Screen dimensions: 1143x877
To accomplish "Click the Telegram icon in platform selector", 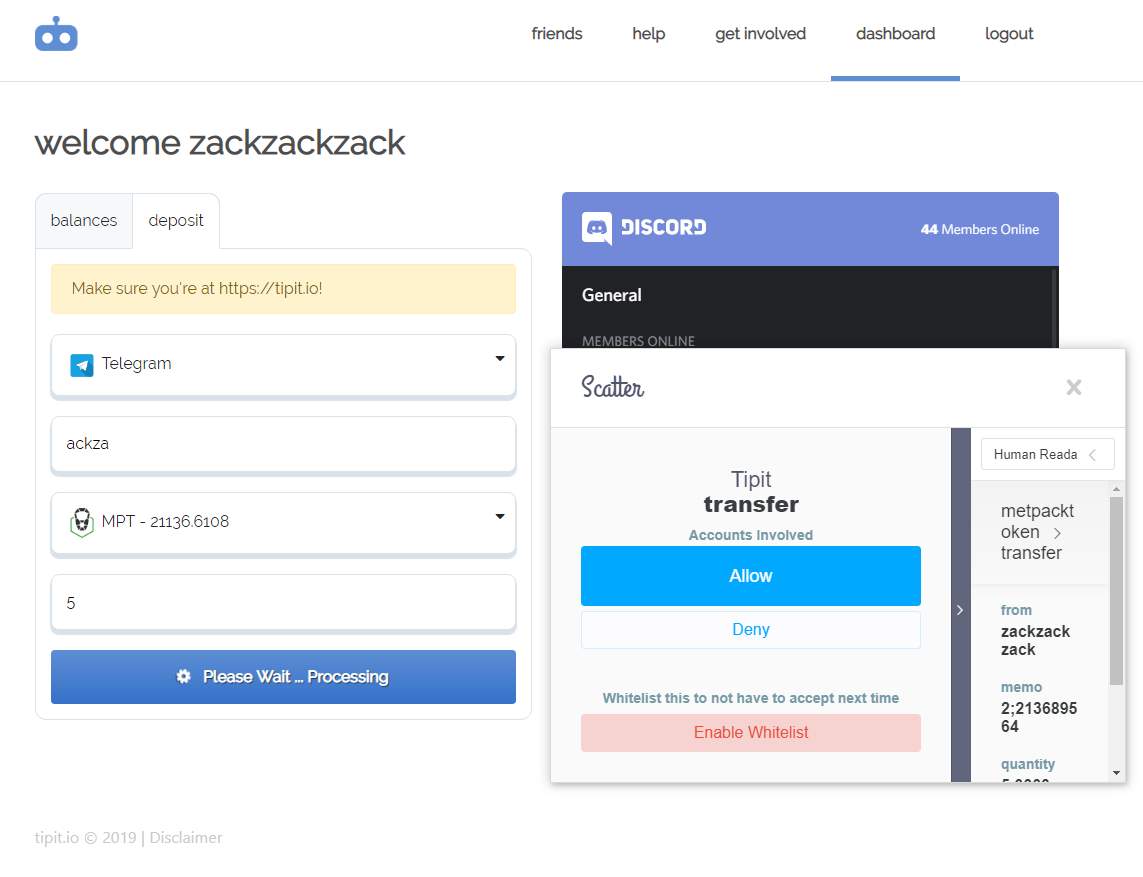I will tap(82, 365).
